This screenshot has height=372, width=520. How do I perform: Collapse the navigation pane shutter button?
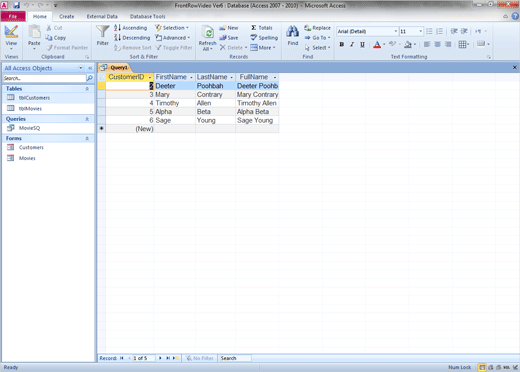tap(90, 68)
